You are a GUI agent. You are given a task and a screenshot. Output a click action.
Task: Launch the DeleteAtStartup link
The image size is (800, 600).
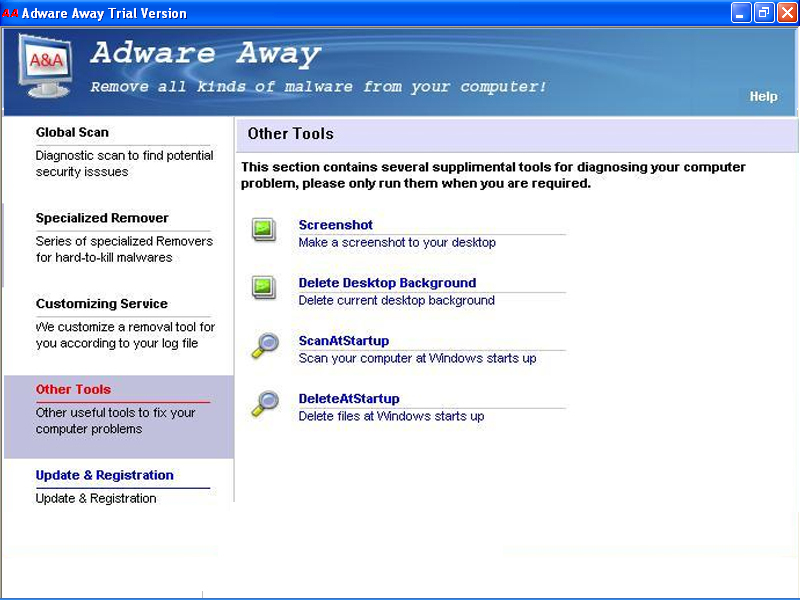[x=348, y=398]
